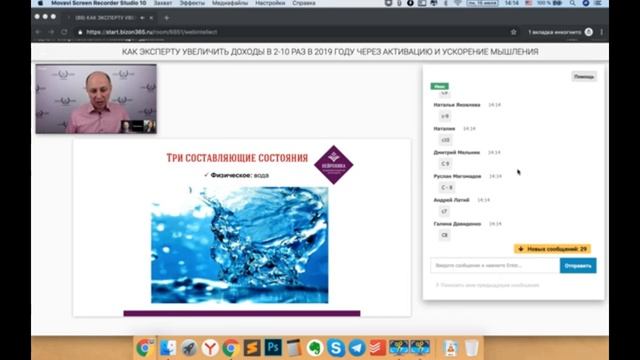The width and height of the screenshot is (640, 360).
Task: Open the Movavi Screen Recorder Studio menu
Action: [98, 3]
